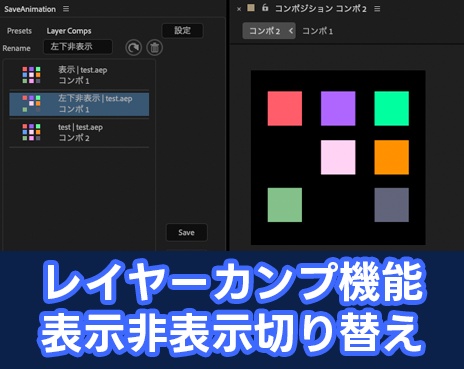This screenshot has width=464, height=369.
Task: Select the 表示 | test.aep layer comp
Action: pos(79,75)
